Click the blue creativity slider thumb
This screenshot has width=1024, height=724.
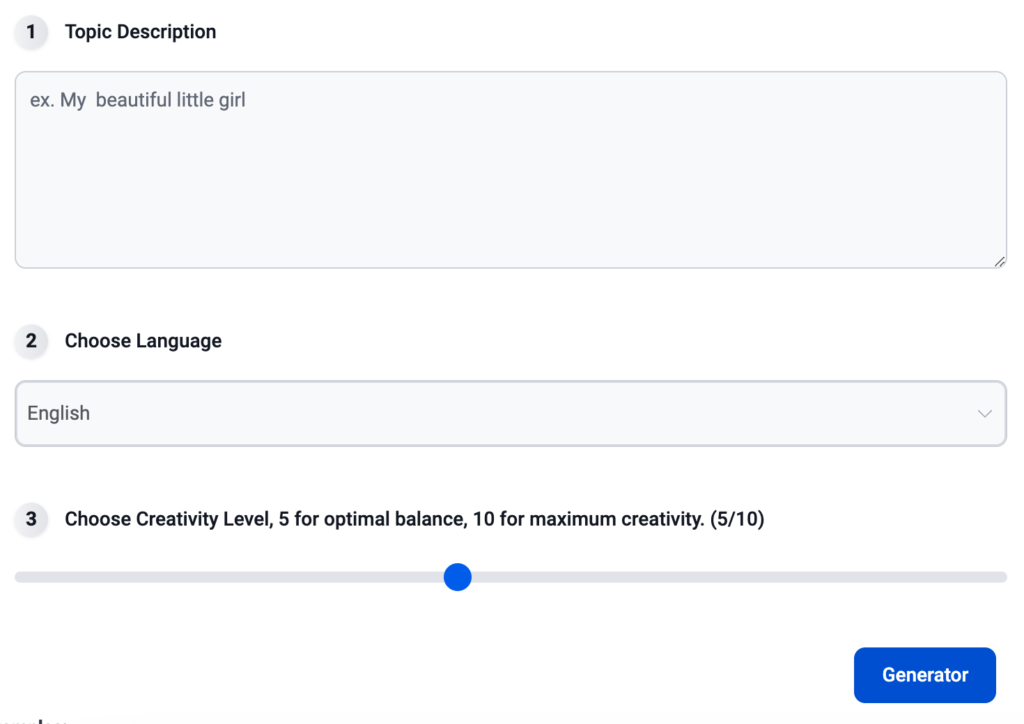(x=457, y=577)
